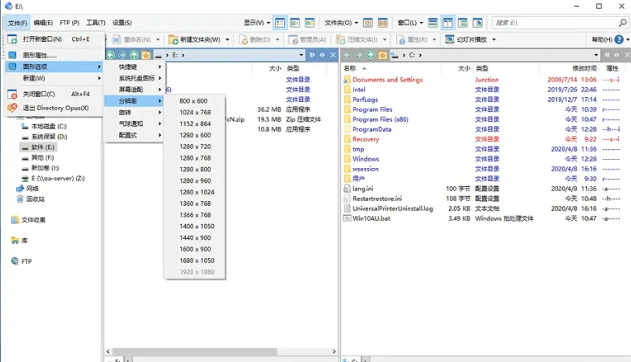This screenshot has width=631, height=362.
Task: Click the 幻灯片播放 button
Action: (x=466, y=39)
